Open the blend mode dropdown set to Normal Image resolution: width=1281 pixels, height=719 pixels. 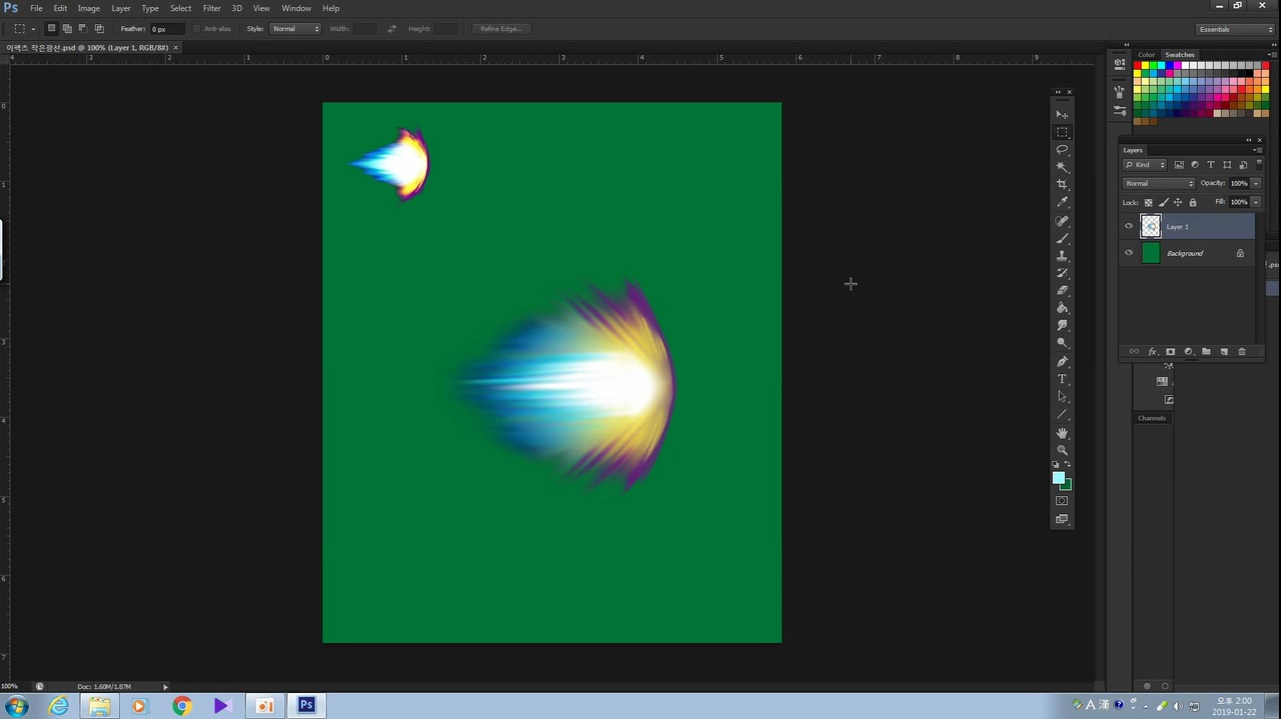(x=1158, y=183)
